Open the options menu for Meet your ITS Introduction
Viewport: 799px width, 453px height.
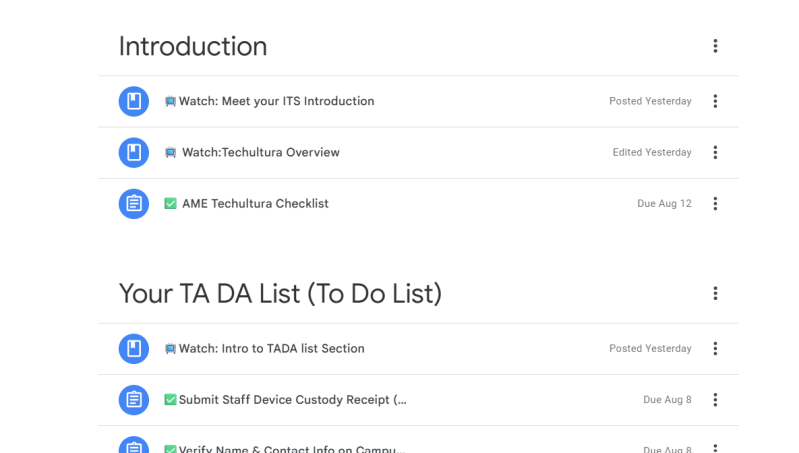pyautogui.click(x=715, y=101)
